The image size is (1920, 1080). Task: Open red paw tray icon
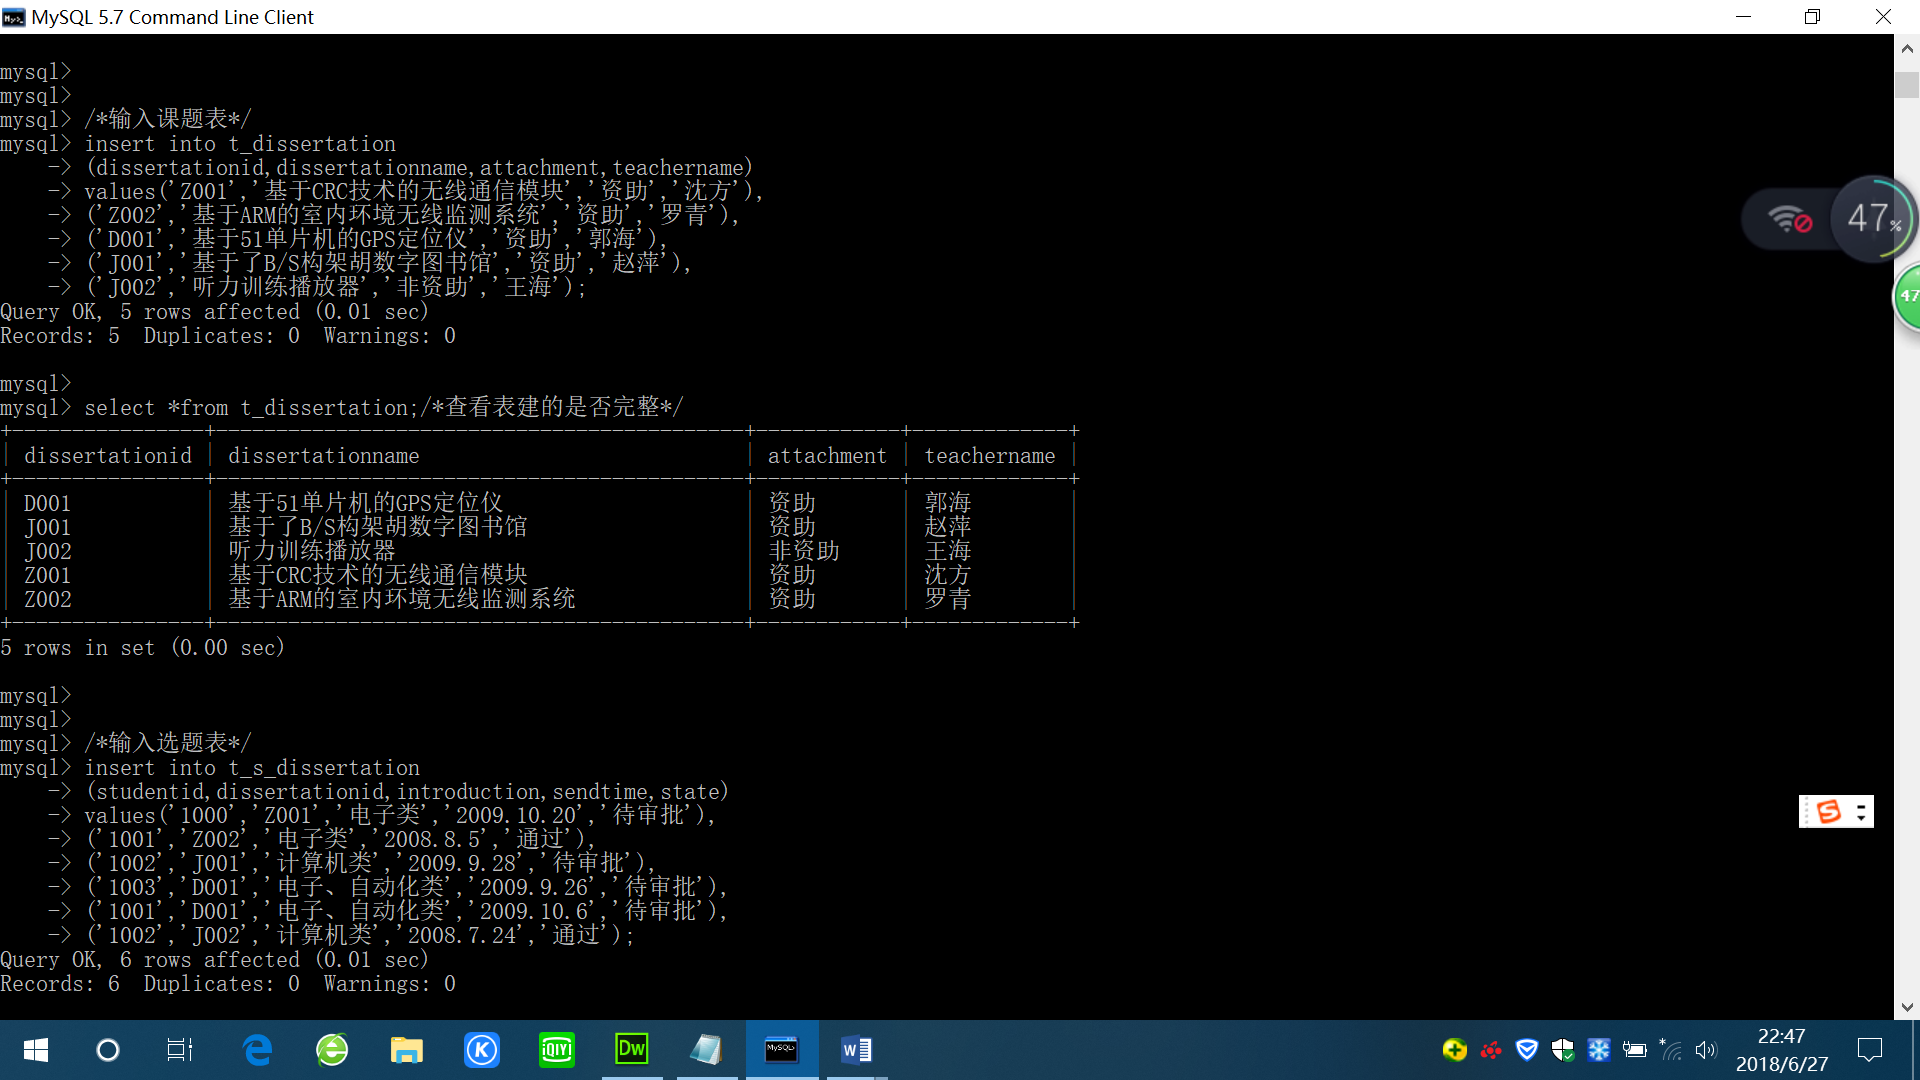pyautogui.click(x=1491, y=1050)
